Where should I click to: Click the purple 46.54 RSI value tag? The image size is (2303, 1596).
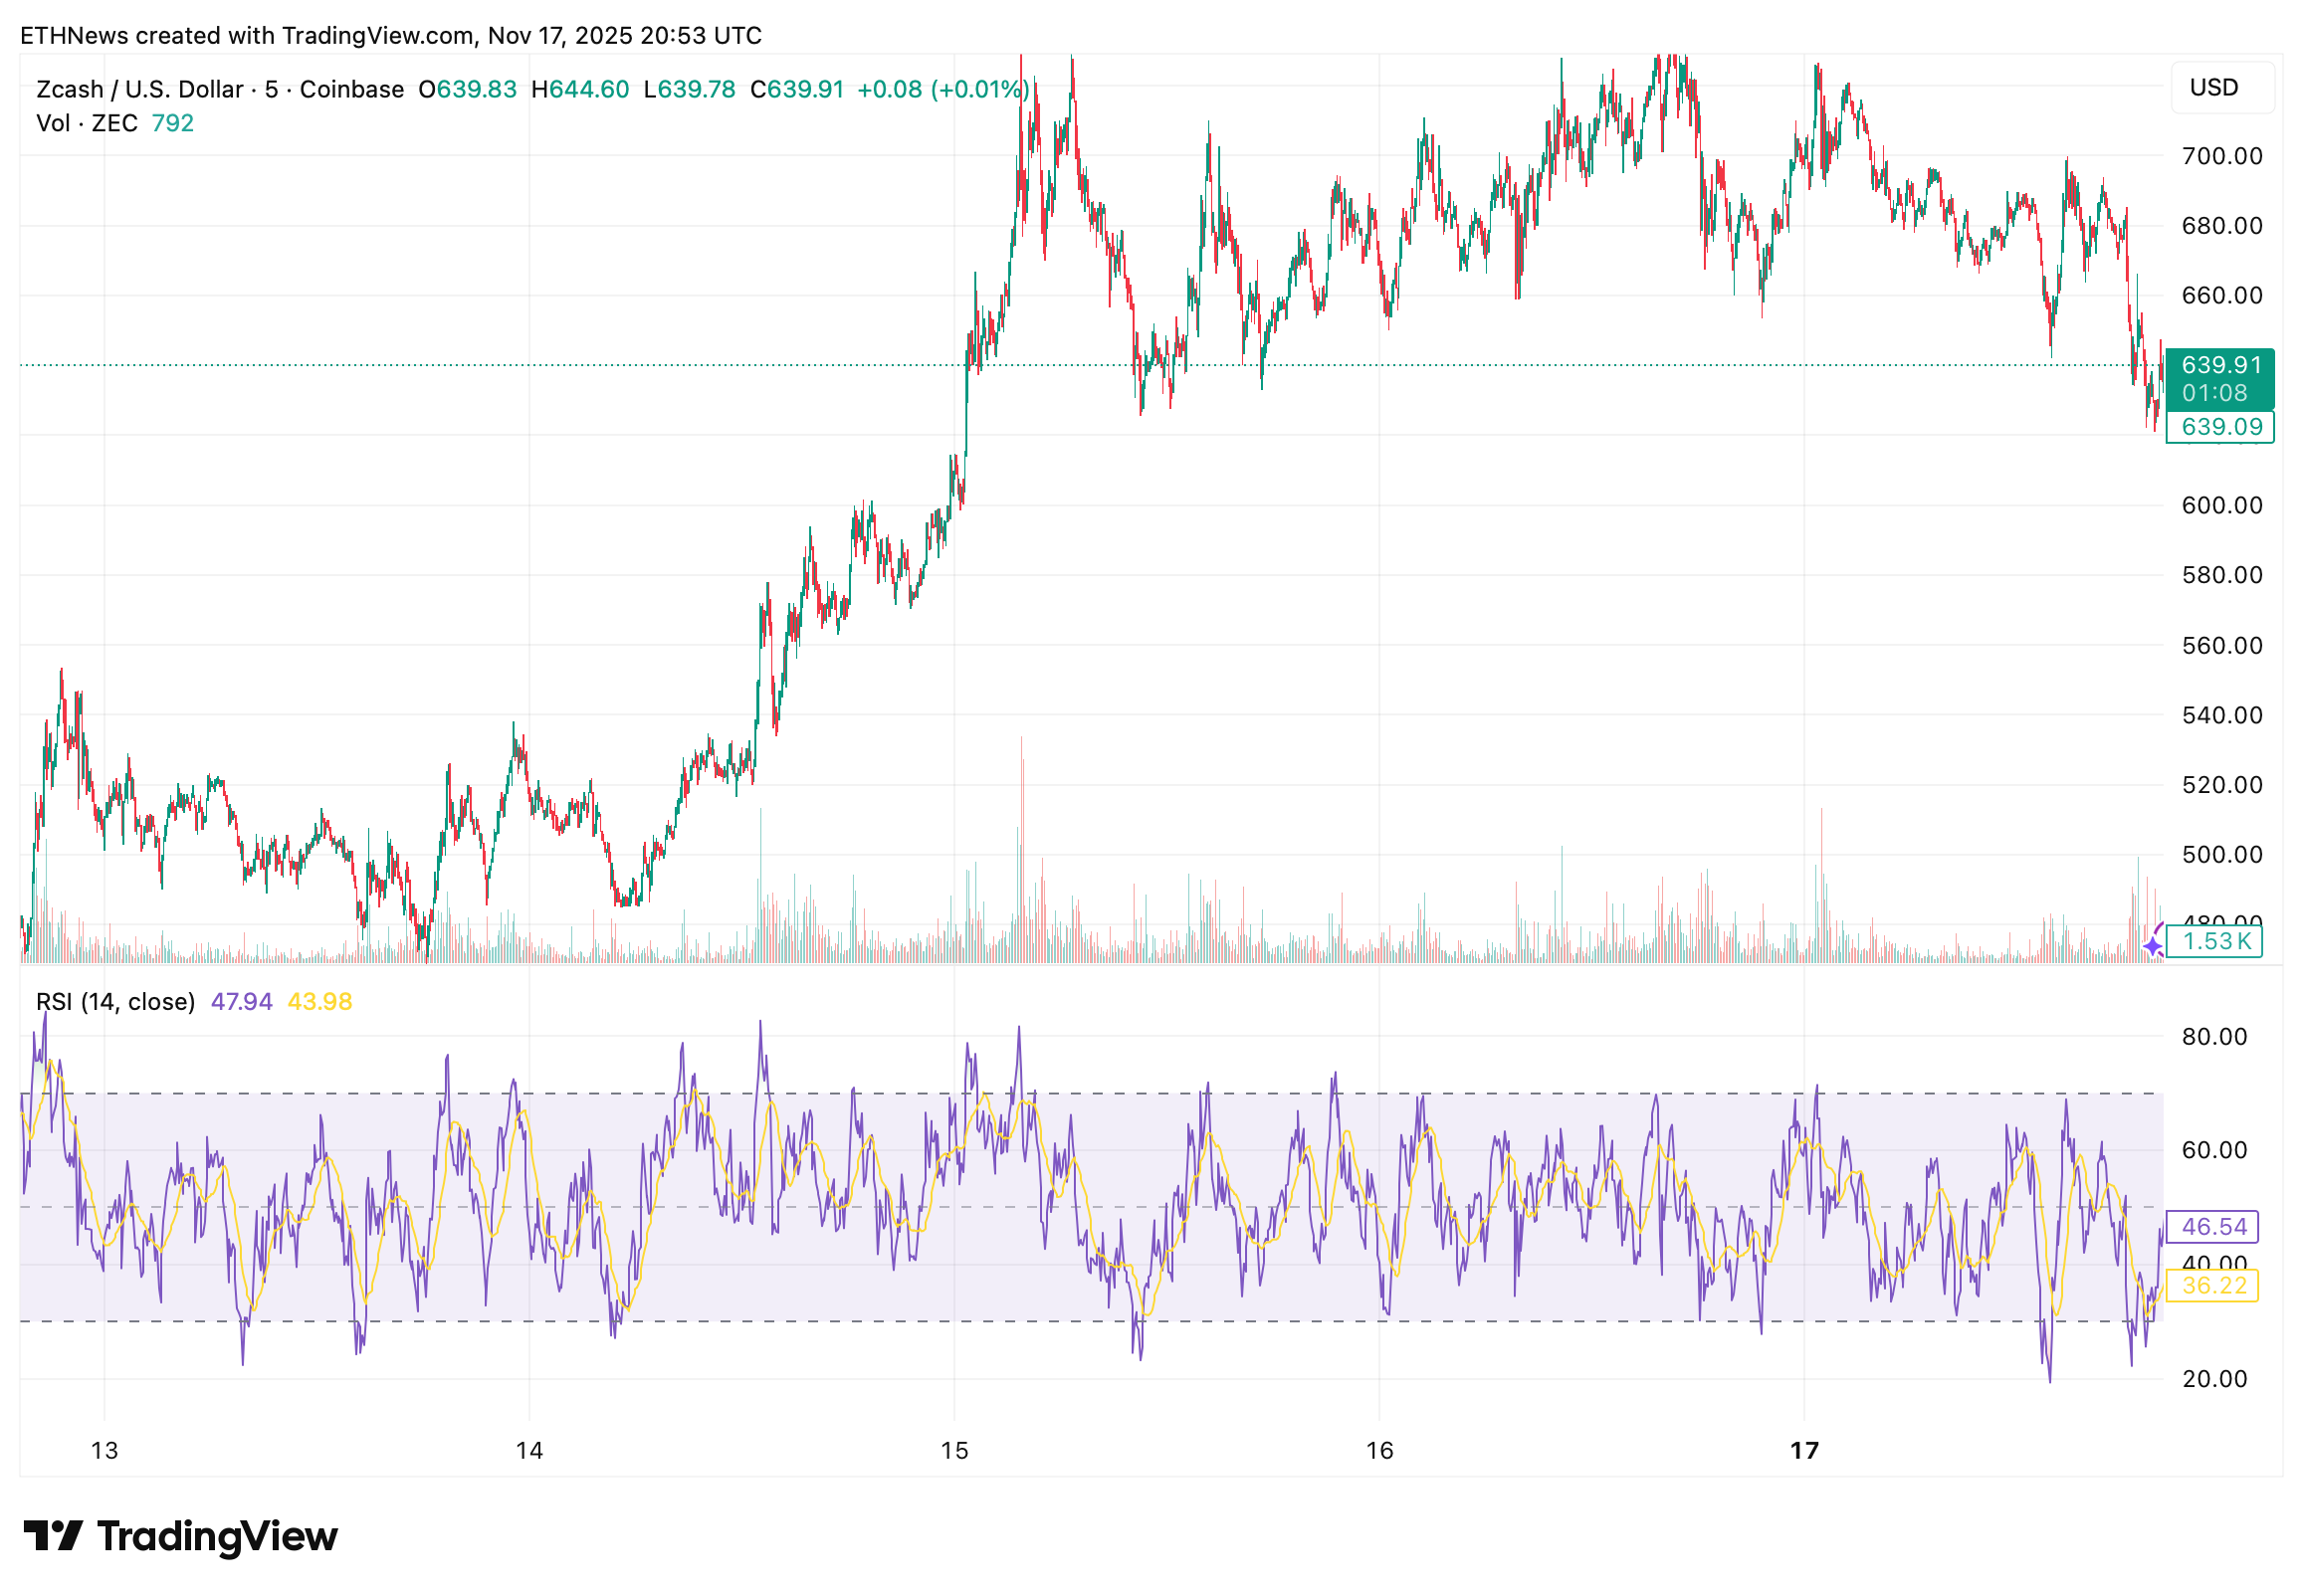click(x=2213, y=1226)
